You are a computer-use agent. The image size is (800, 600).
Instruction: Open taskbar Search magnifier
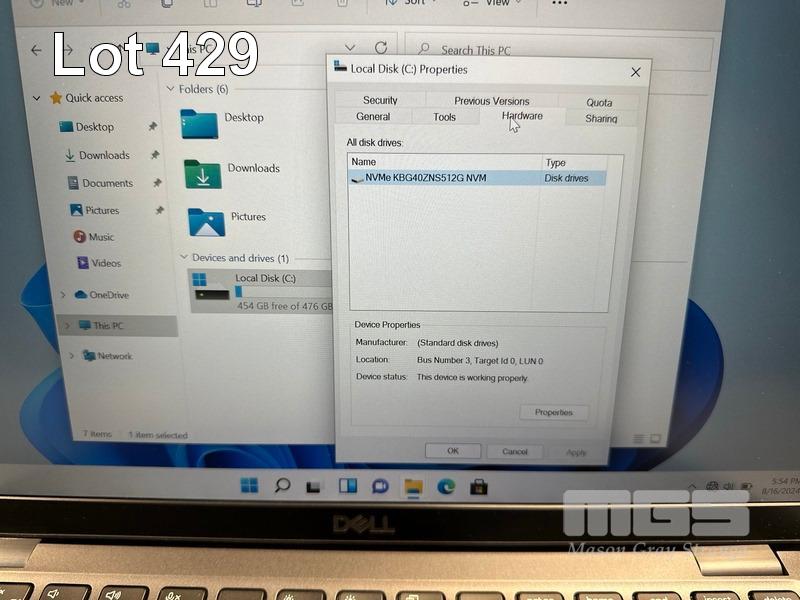point(282,486)
